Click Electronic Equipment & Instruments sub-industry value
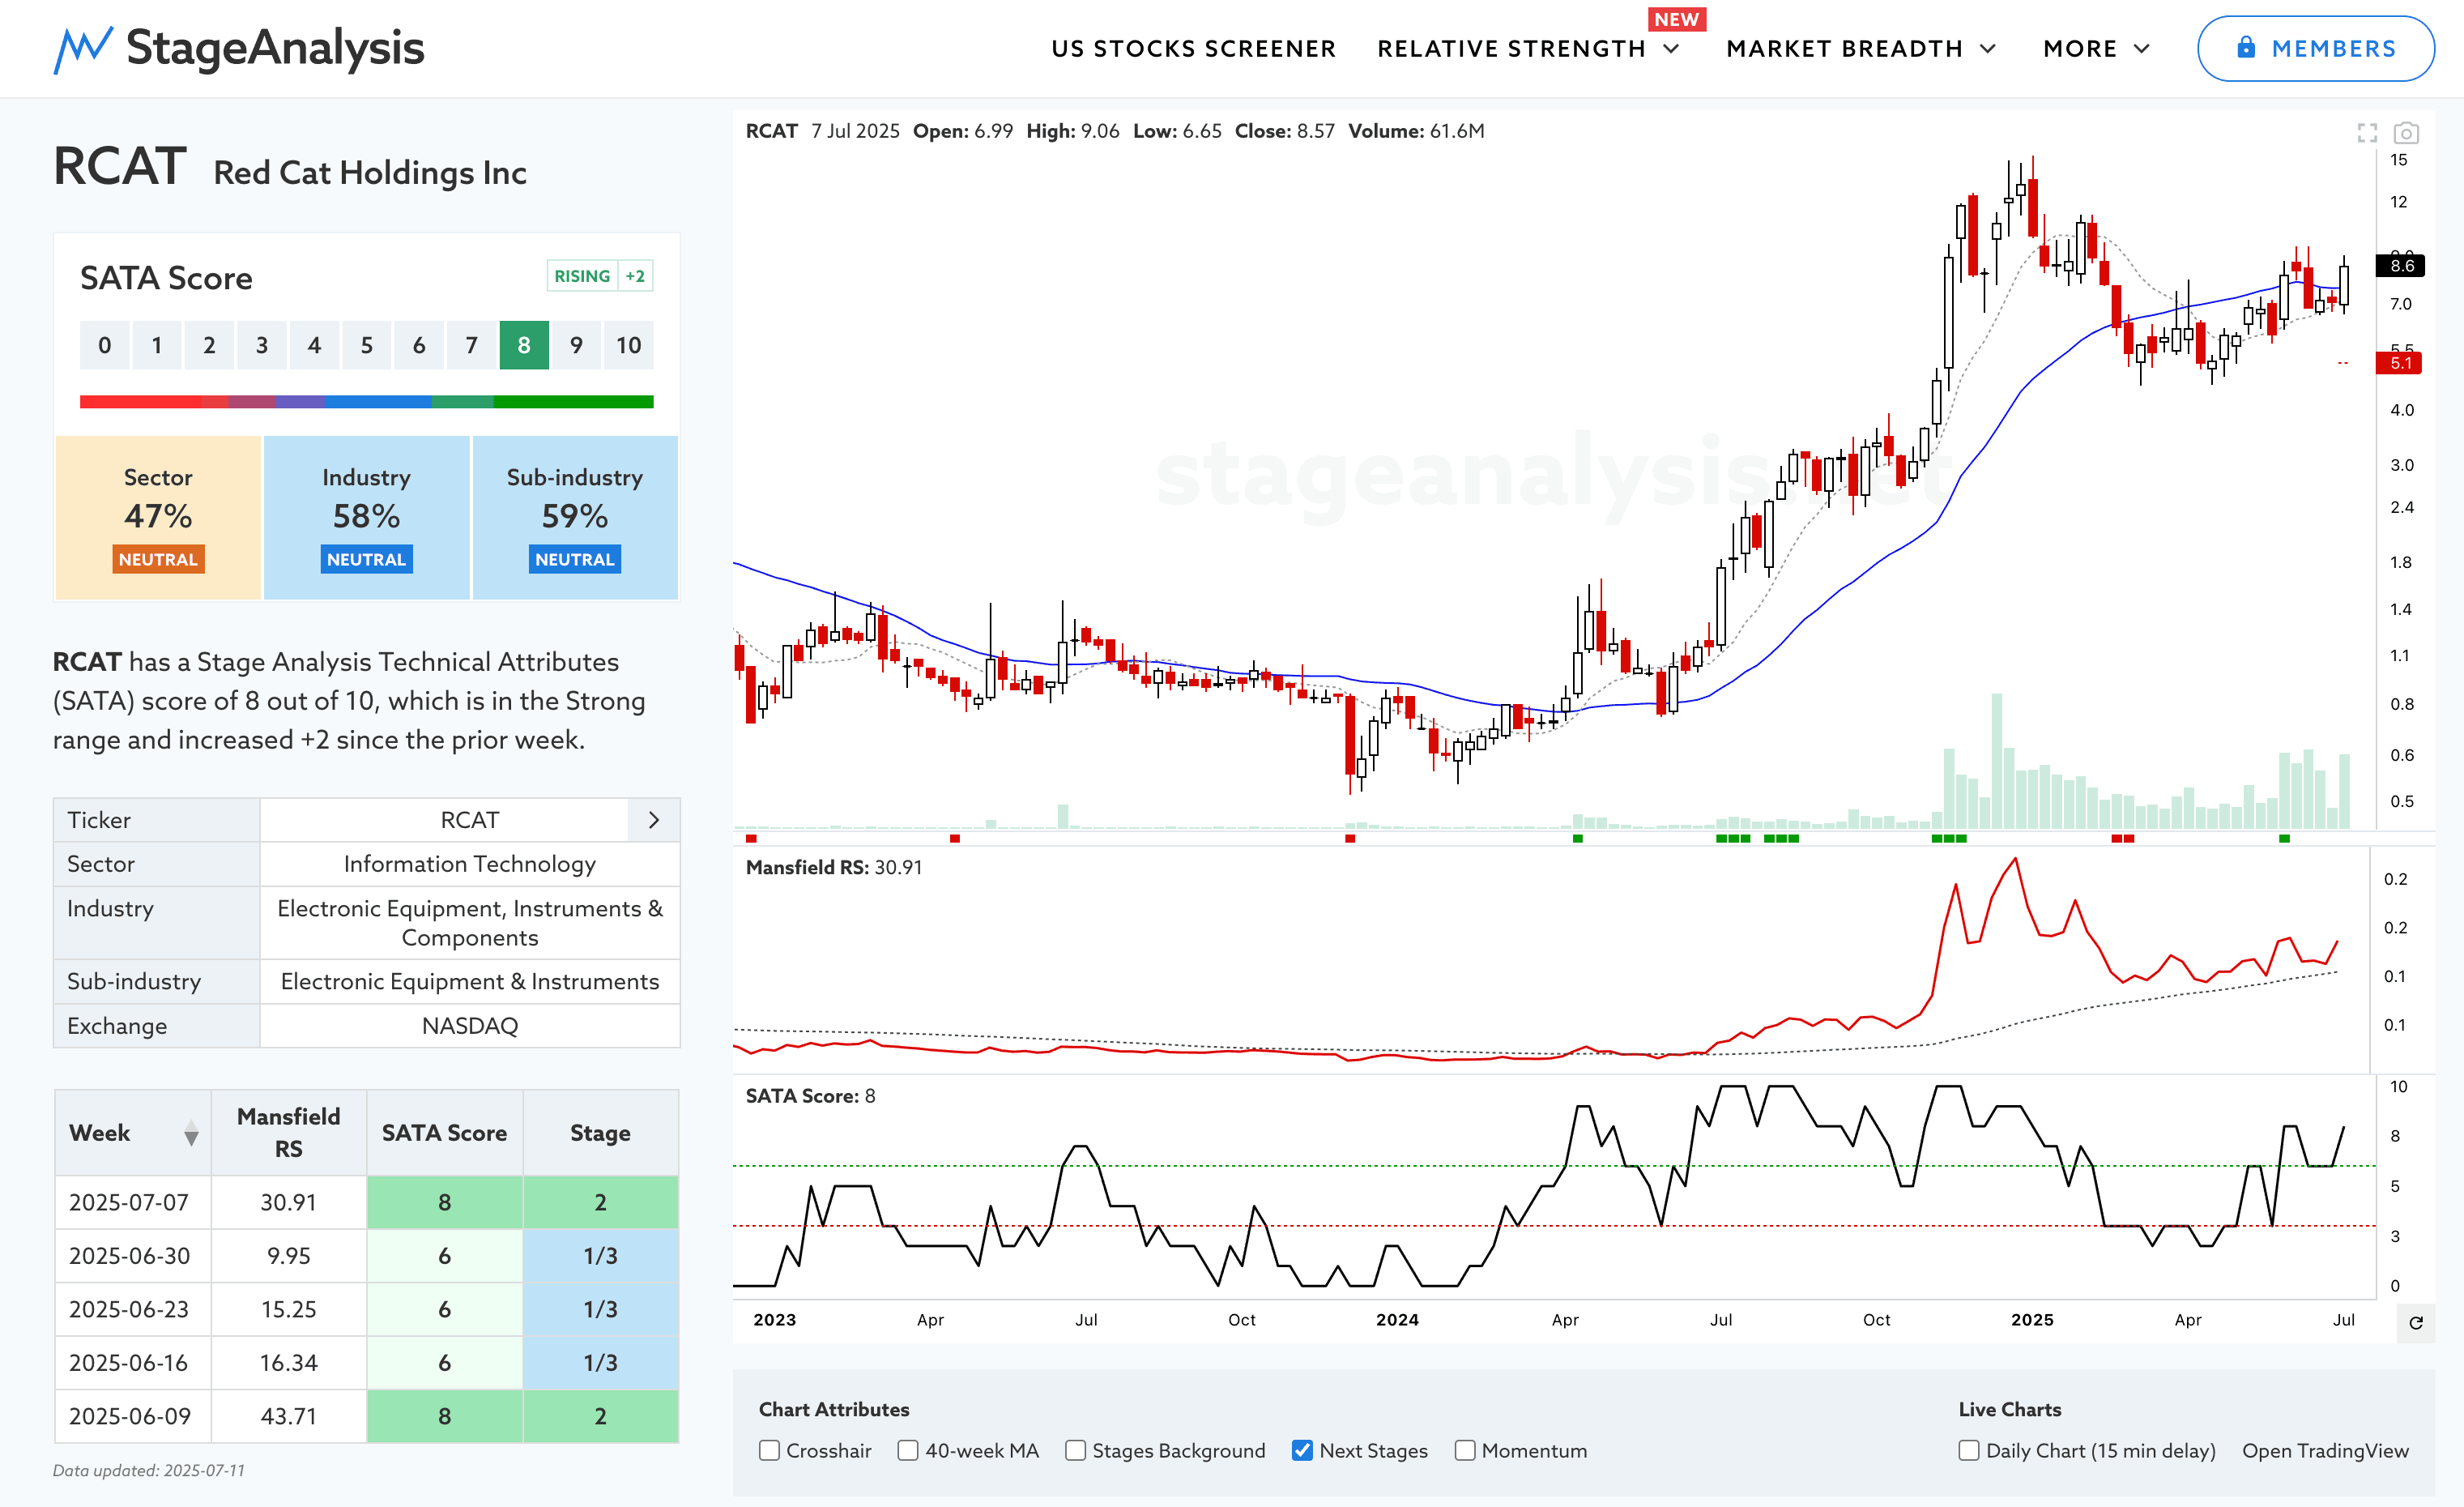2464x1507 pixels. (x=470, y=982)
